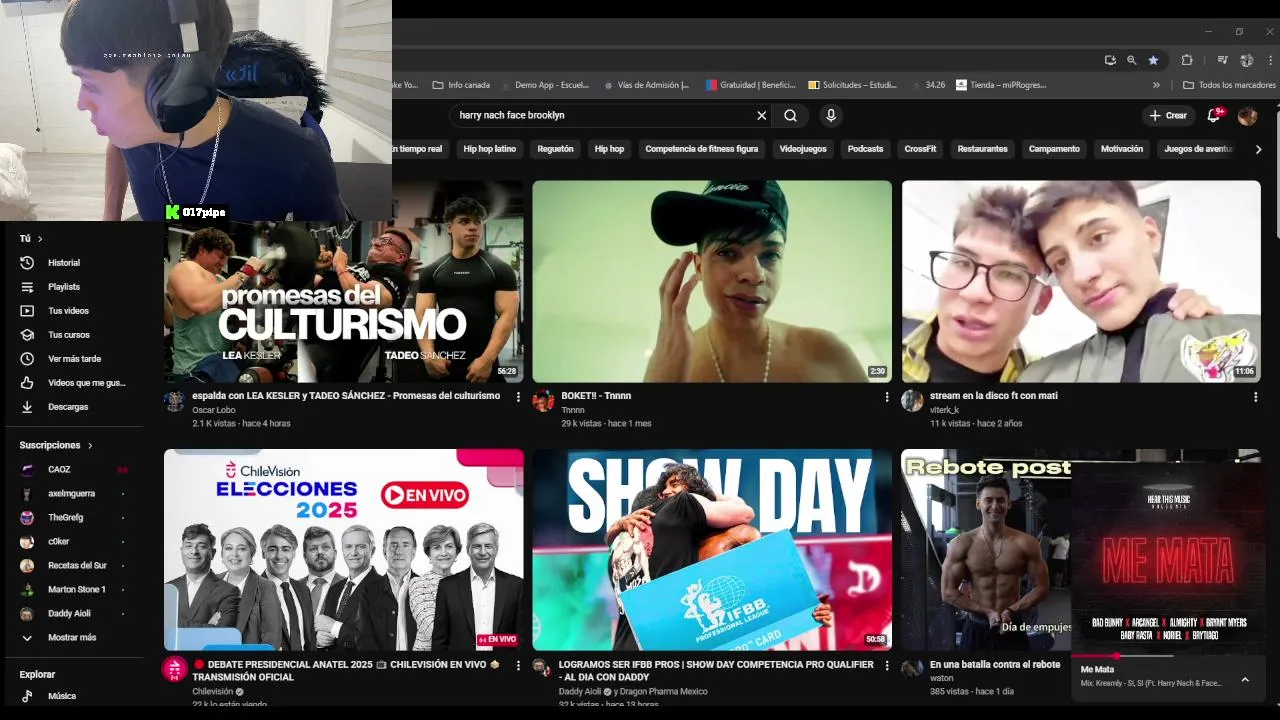The height and width of the screenshot is (720, 1280).
Task: Click the Crear button
Action: tap(1168, 115)
